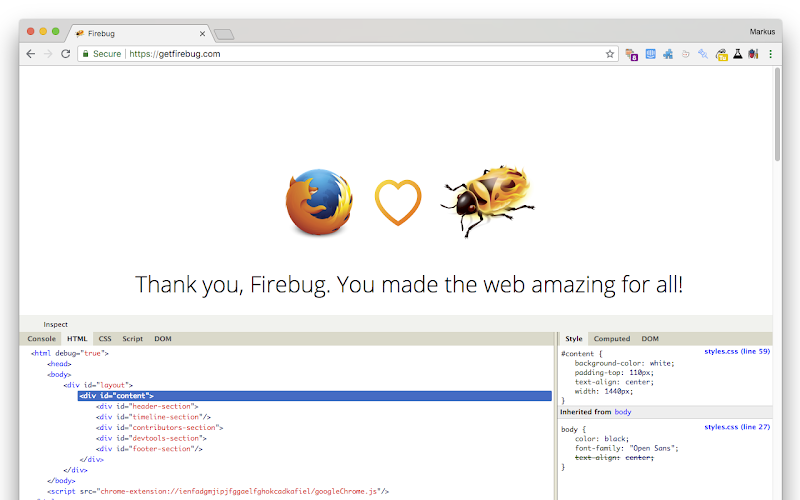Open the Firebug Lite beetle extension
The image size is (800, 500).
coord(754,54)
